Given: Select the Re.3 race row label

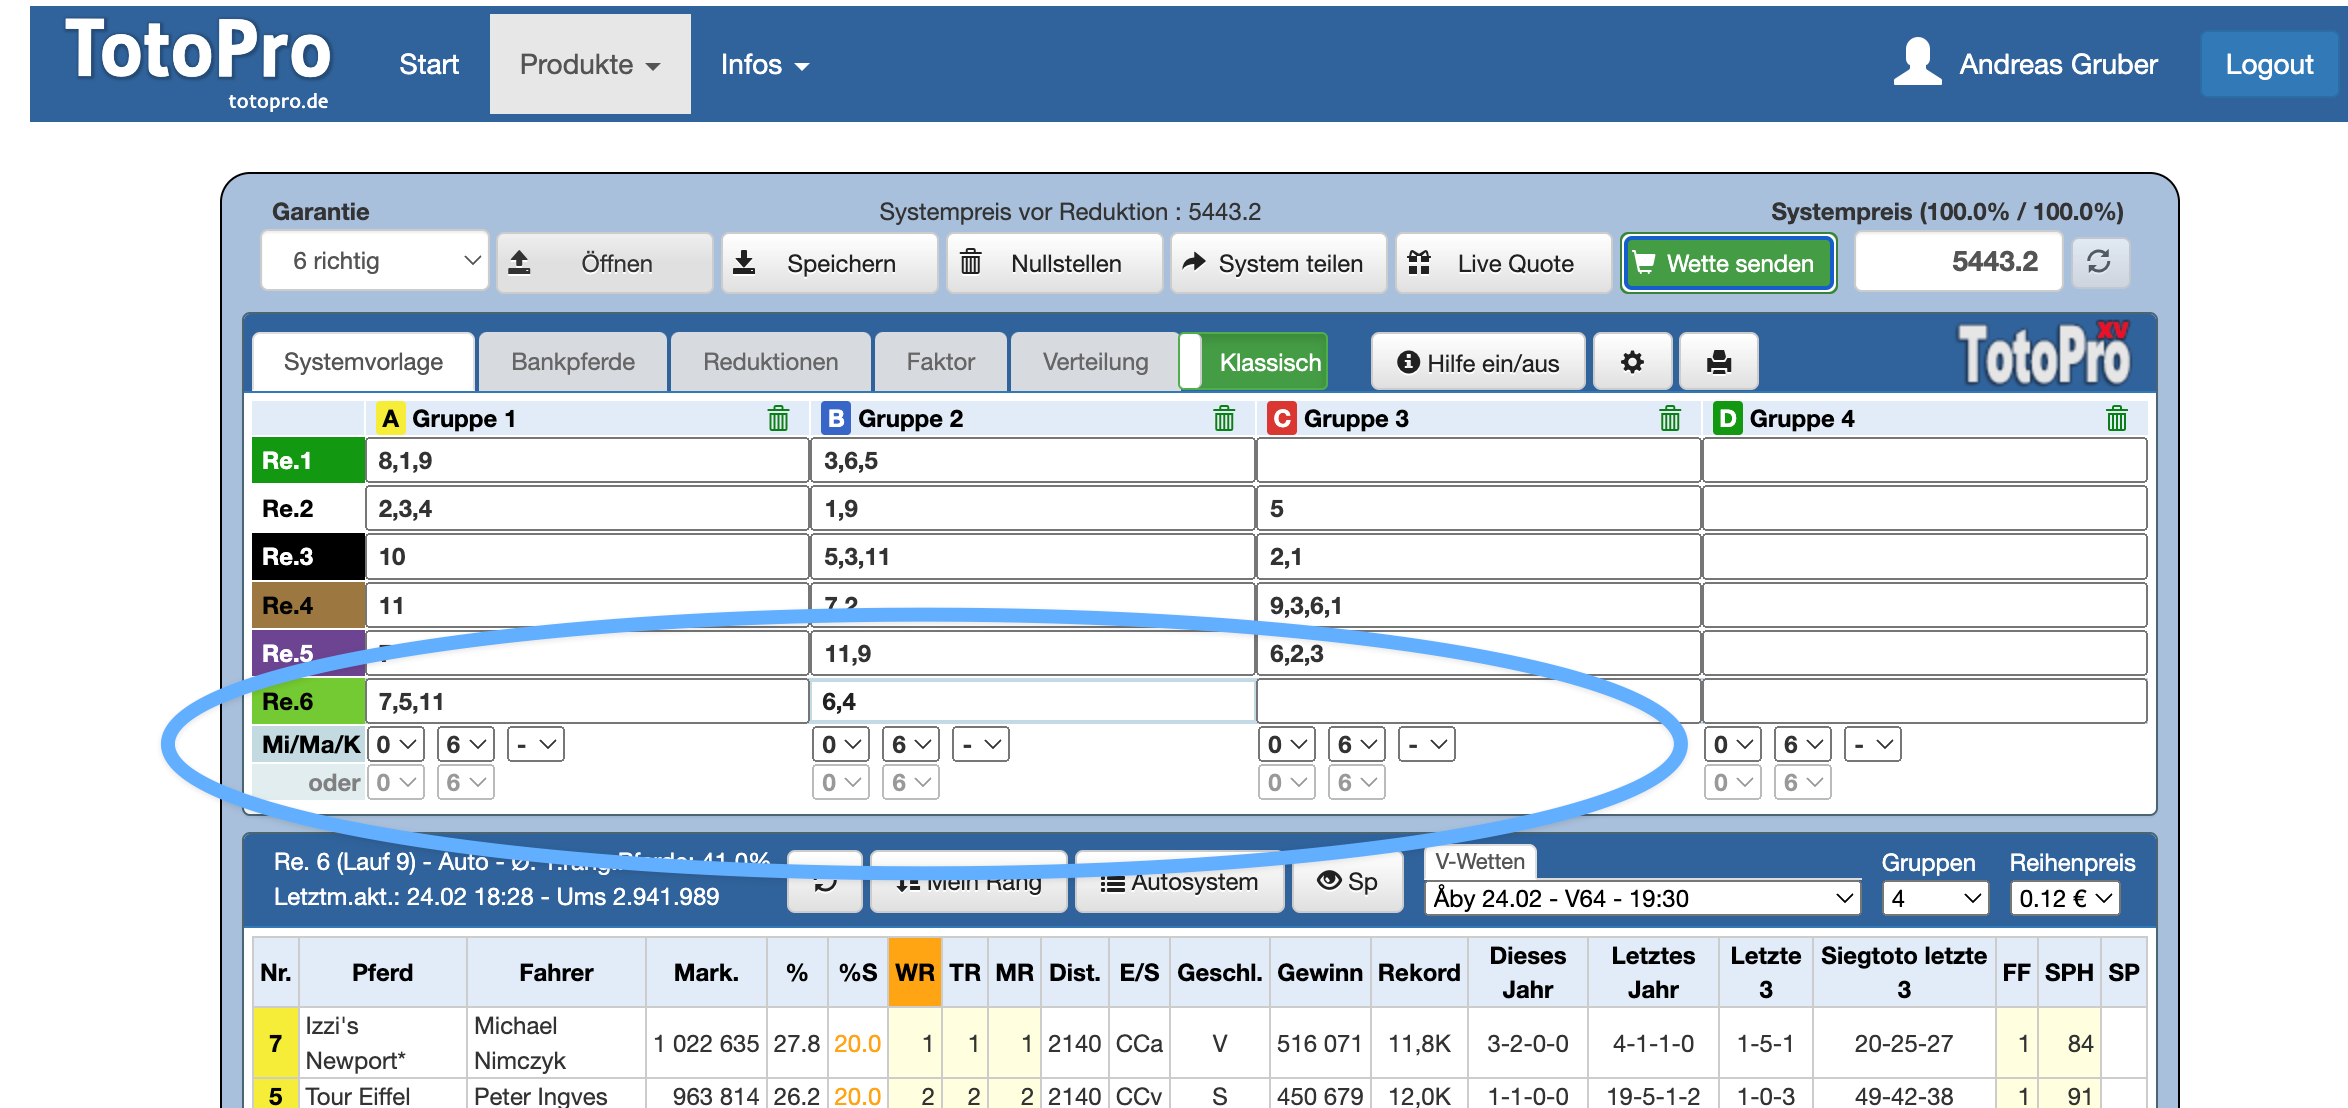Looking at the screenshot, I should click(x=308, y=557).
